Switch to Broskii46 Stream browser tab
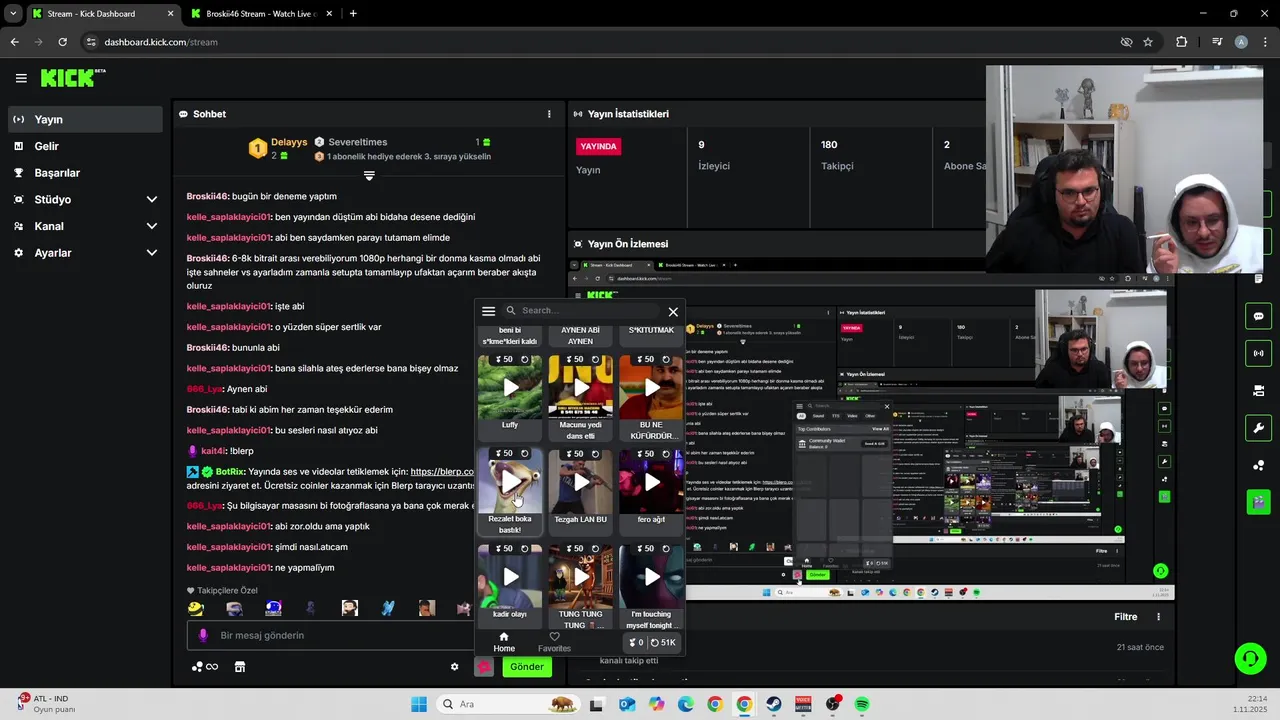The image size is (1280, 720). pos(262,14)
